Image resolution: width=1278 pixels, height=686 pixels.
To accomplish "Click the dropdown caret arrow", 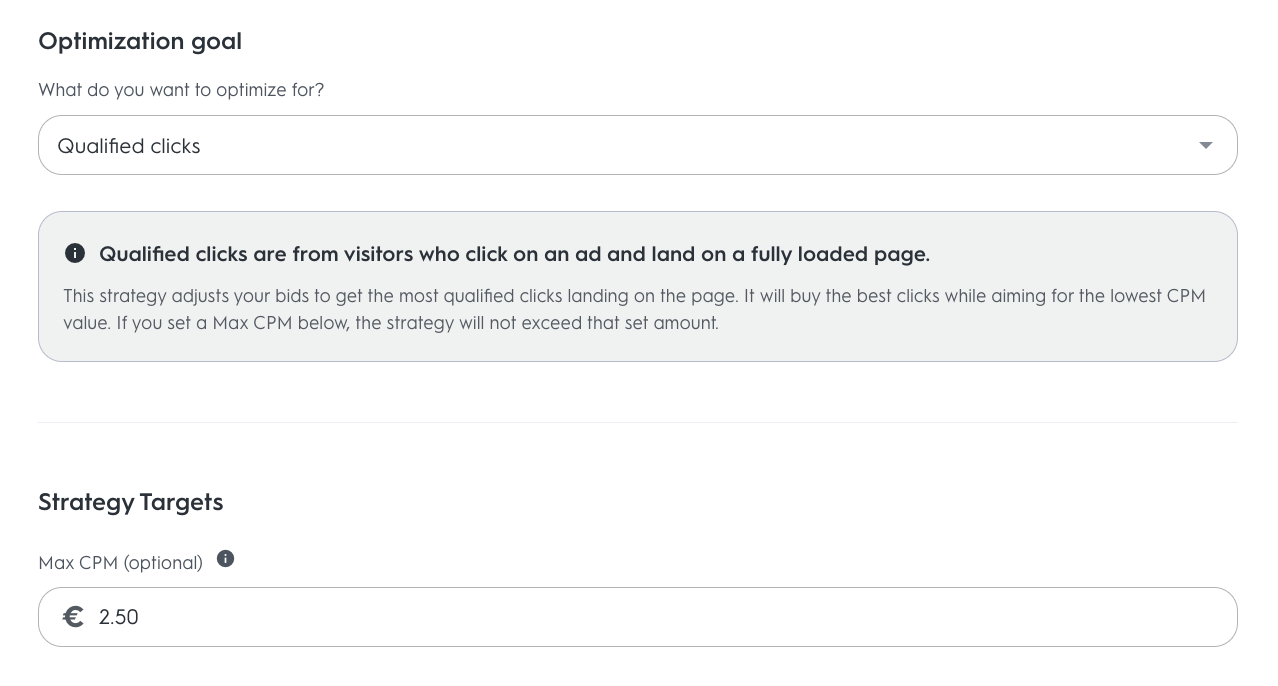I will (x=1205, y=146).
